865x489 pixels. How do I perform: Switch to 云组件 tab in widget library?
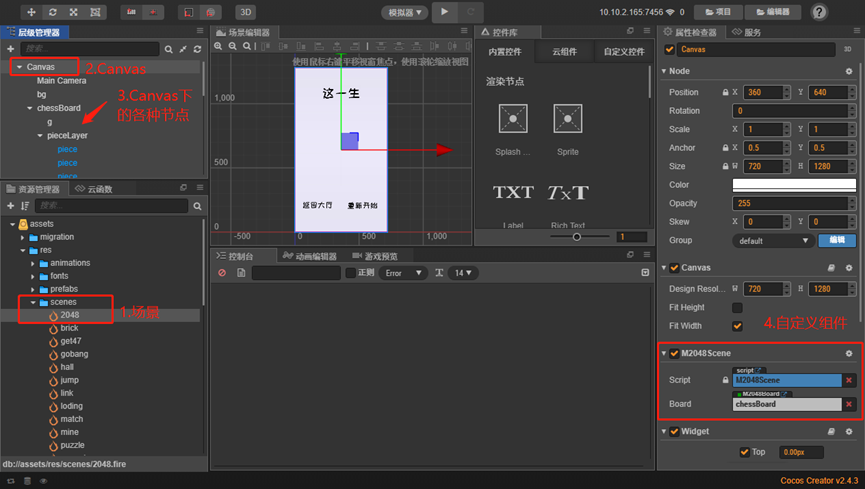[564, 51]
